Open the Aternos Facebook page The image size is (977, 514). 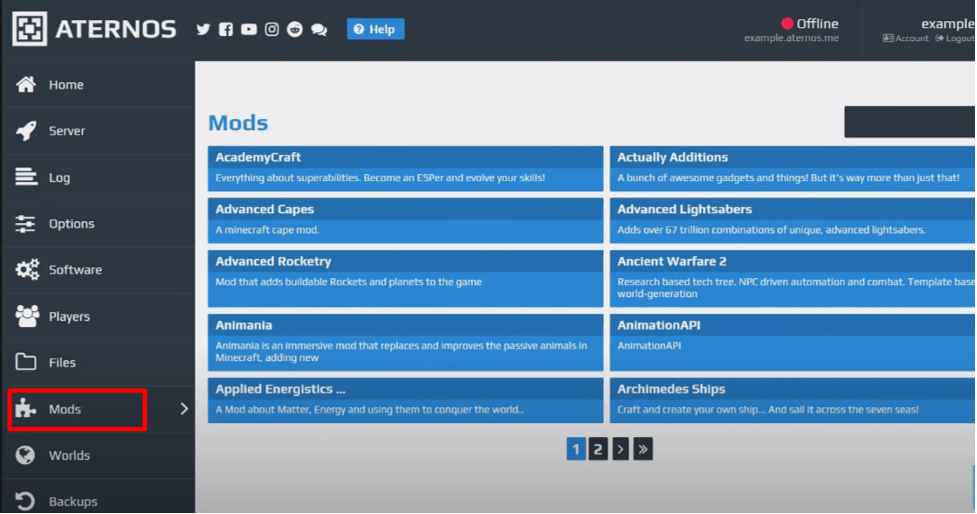226,29
